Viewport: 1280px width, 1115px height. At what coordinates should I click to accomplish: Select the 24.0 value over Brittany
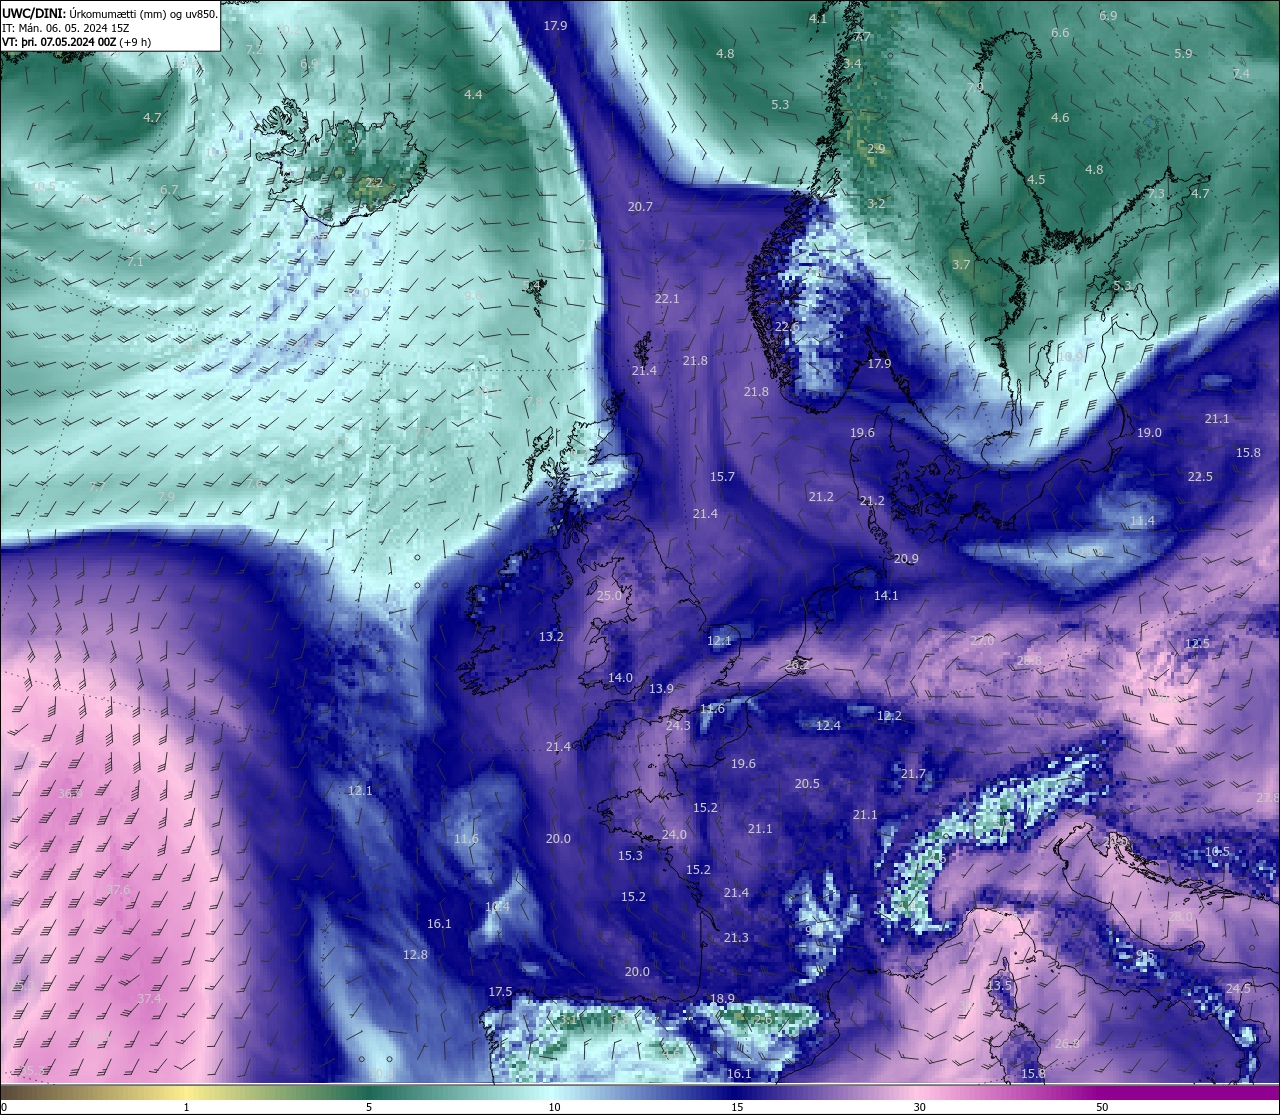(x=674, y=835)
